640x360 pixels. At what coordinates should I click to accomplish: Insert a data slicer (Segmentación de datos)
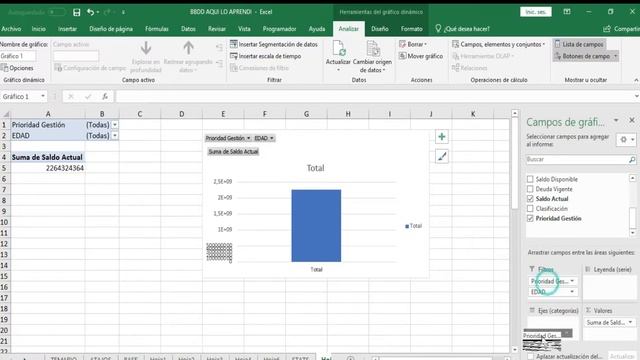(x=273, y=44)
